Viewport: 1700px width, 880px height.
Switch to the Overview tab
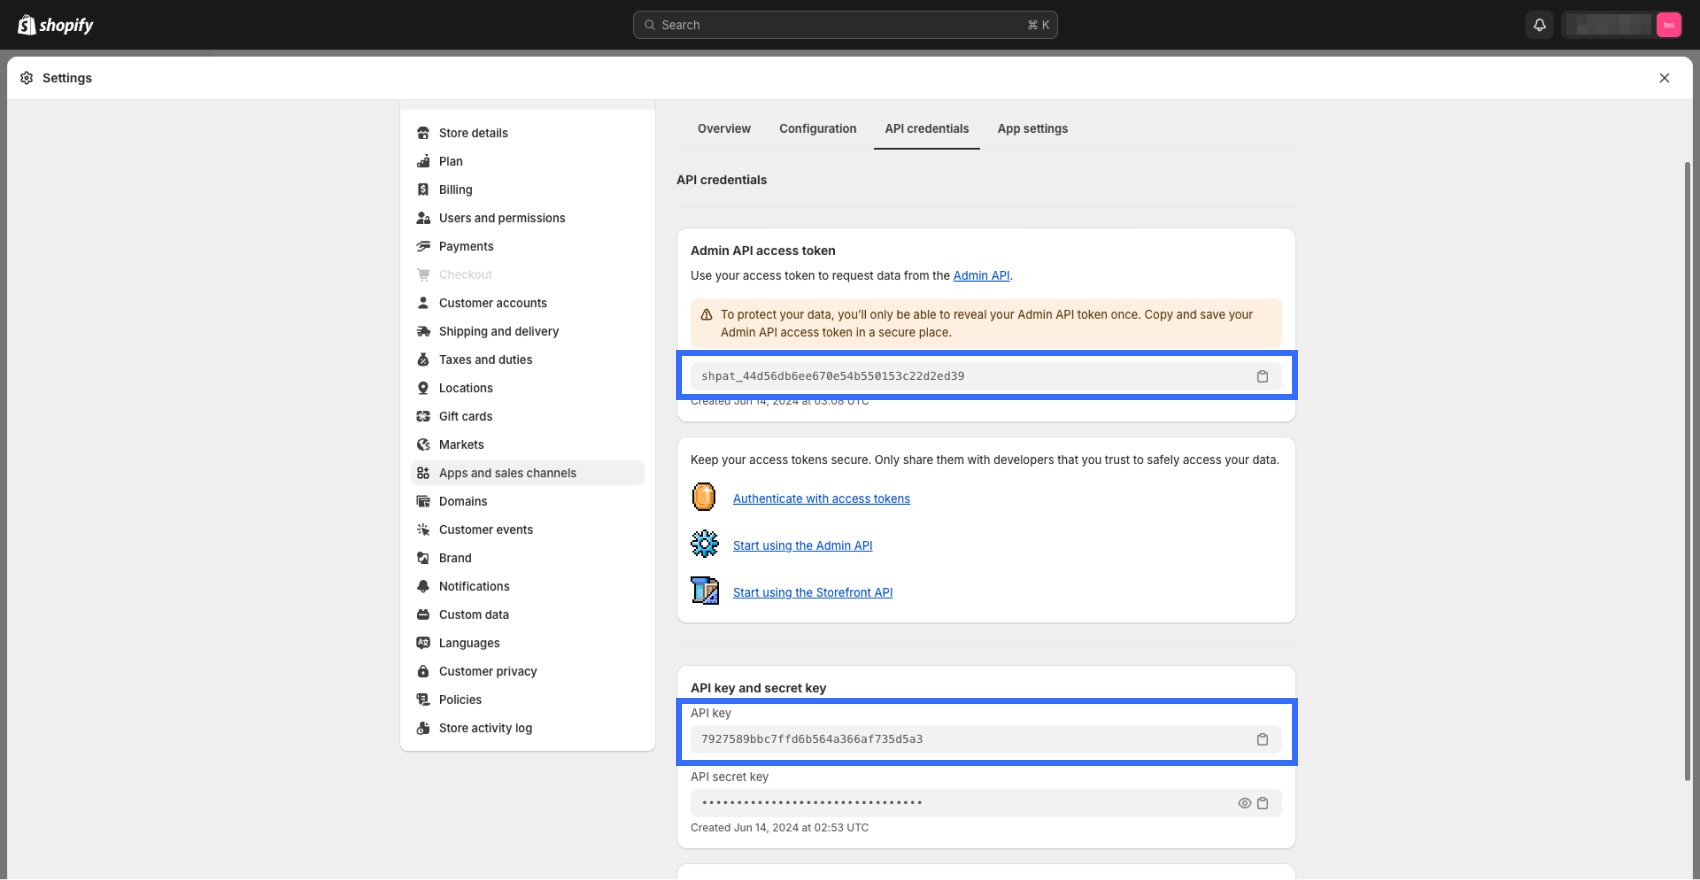[724, 129]
